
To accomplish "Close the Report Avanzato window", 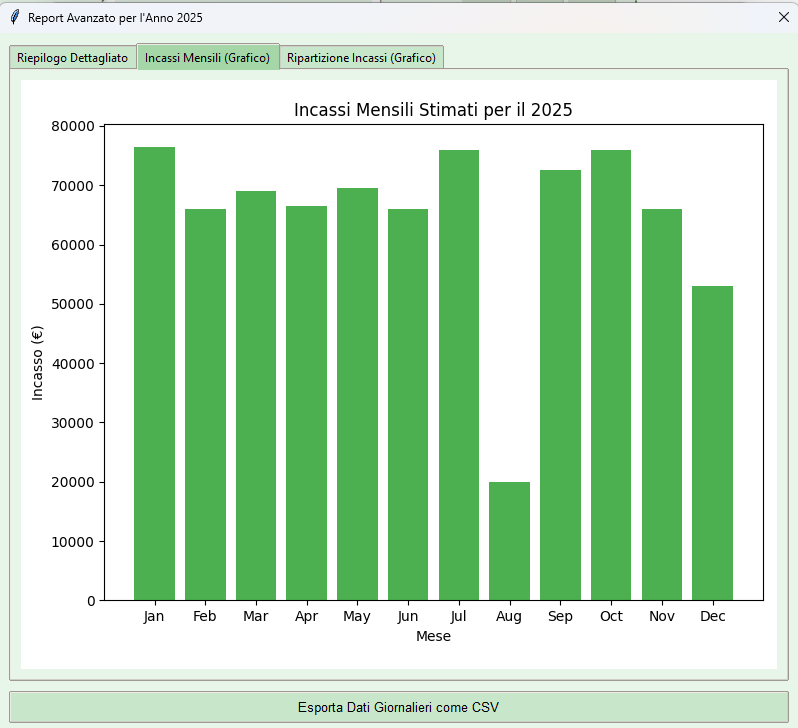I will pos(783,17).
